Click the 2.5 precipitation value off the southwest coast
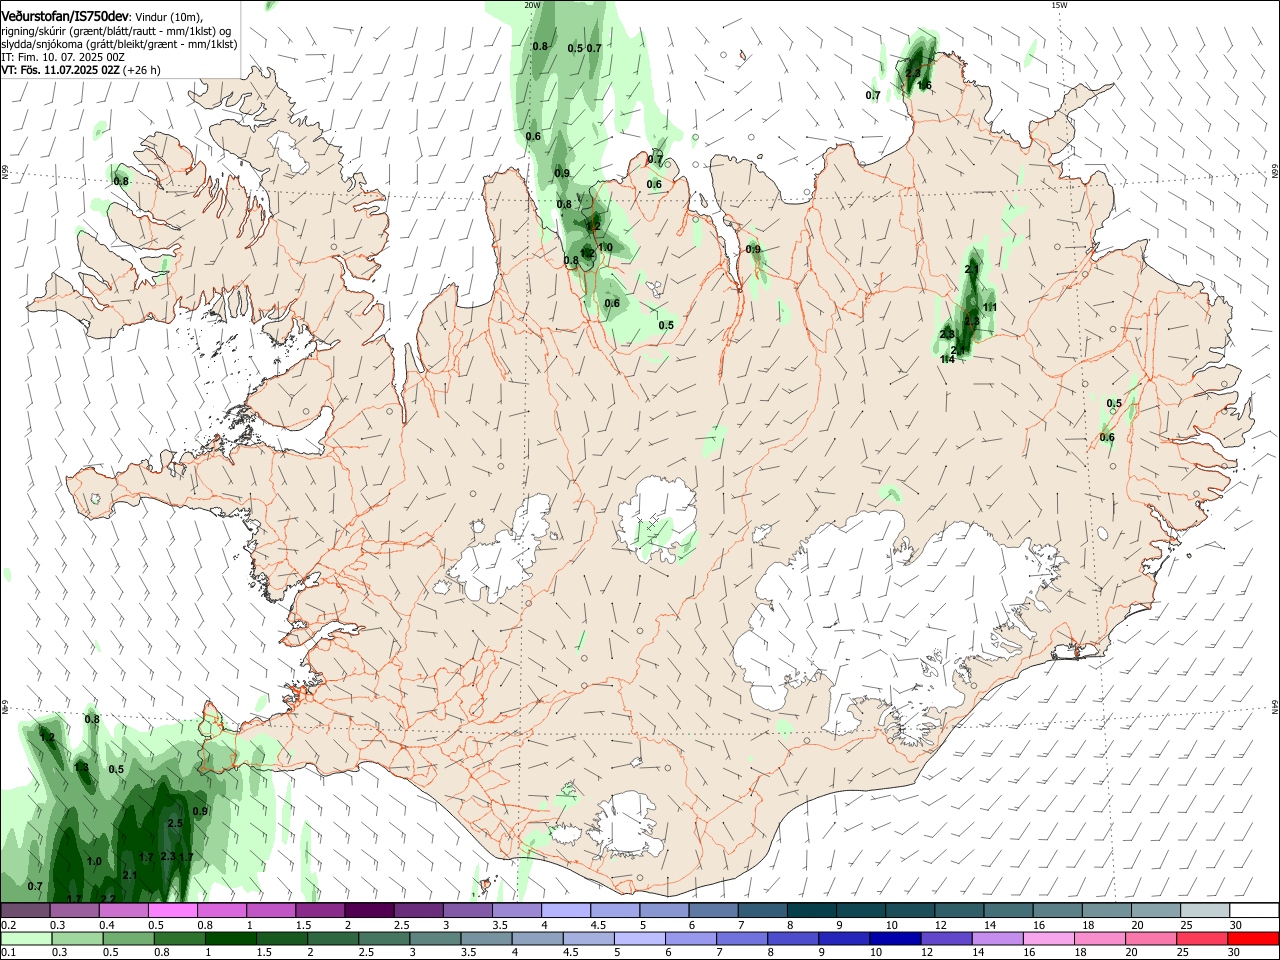The width and height of the screenshot is (1280, 960). tap(174, 823)
